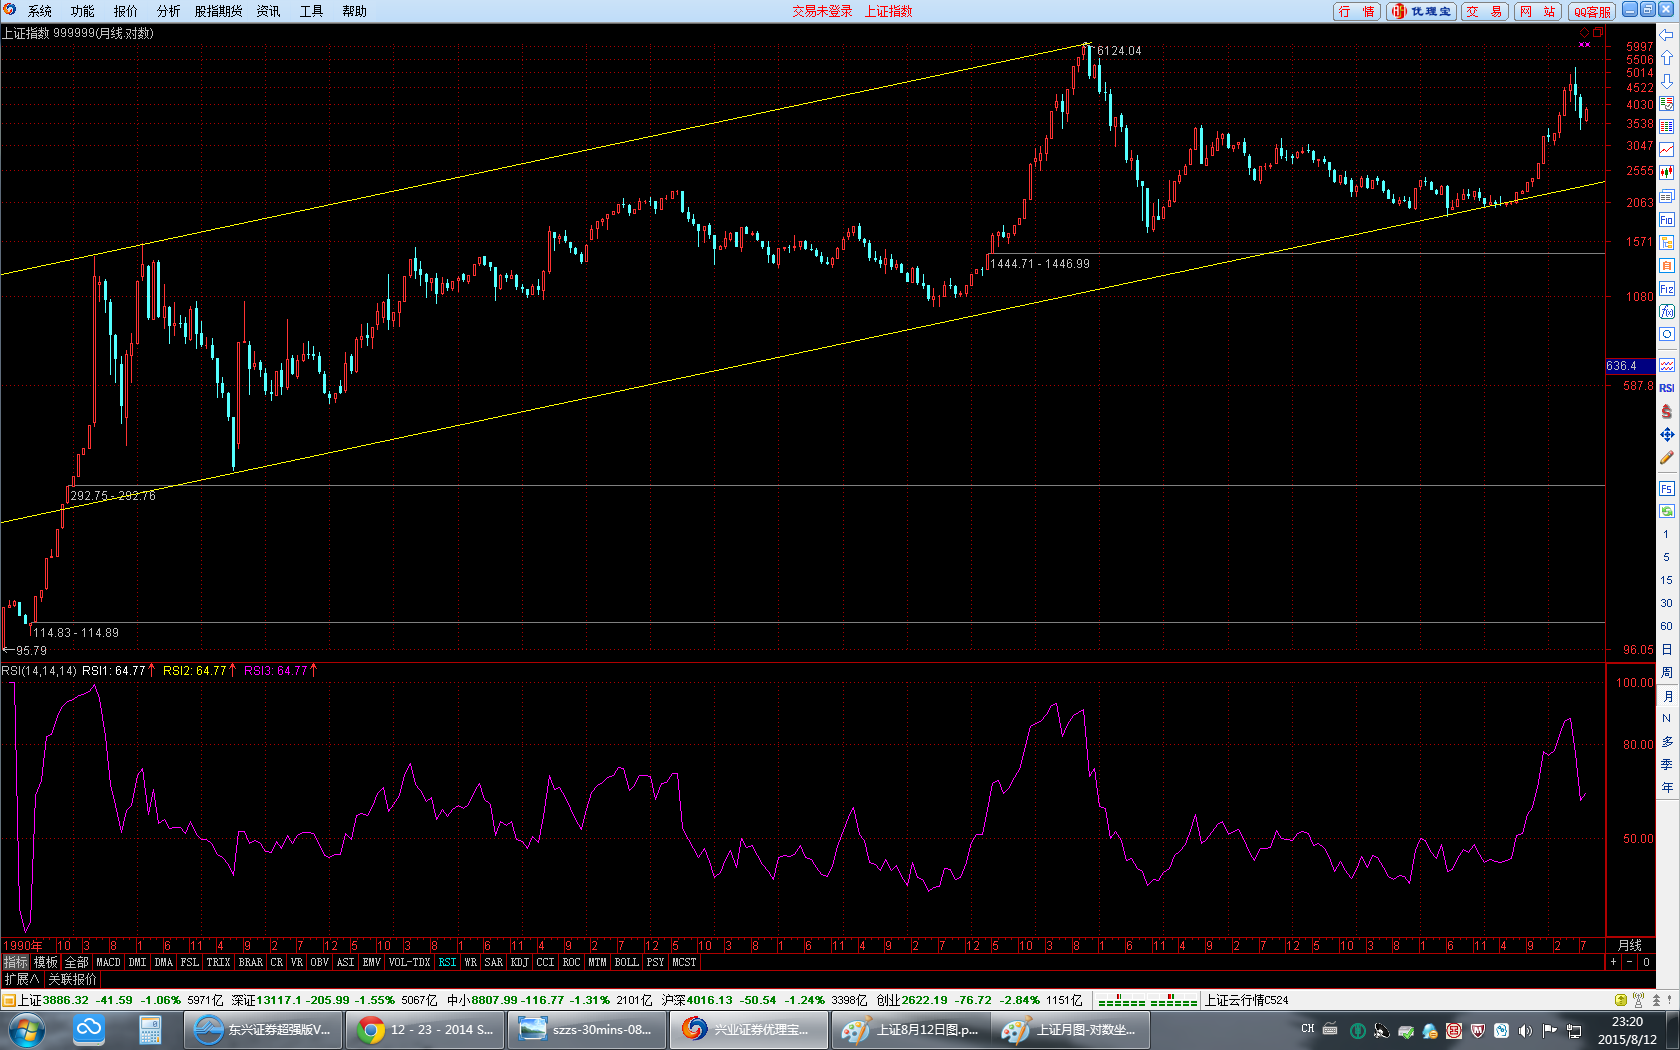
Task: Click the 优理宝 button
Action: (1421, 11)
